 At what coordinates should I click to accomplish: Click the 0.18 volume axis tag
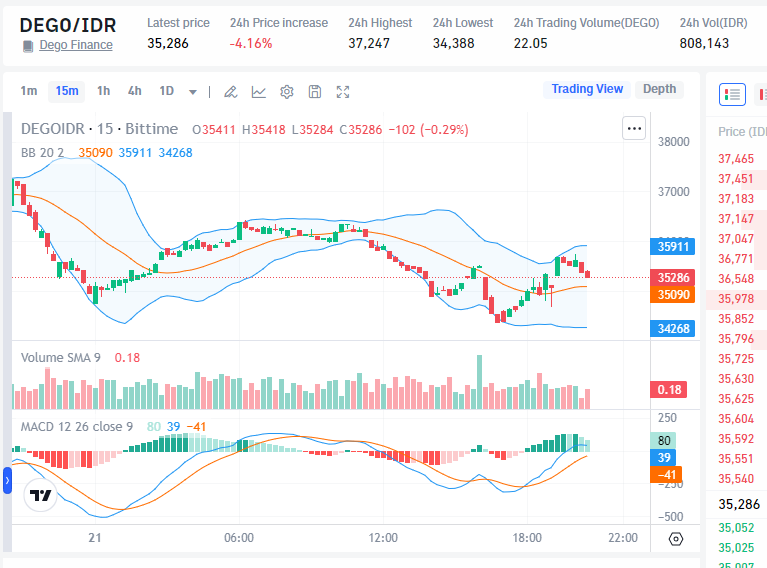(x=669, y=389)
